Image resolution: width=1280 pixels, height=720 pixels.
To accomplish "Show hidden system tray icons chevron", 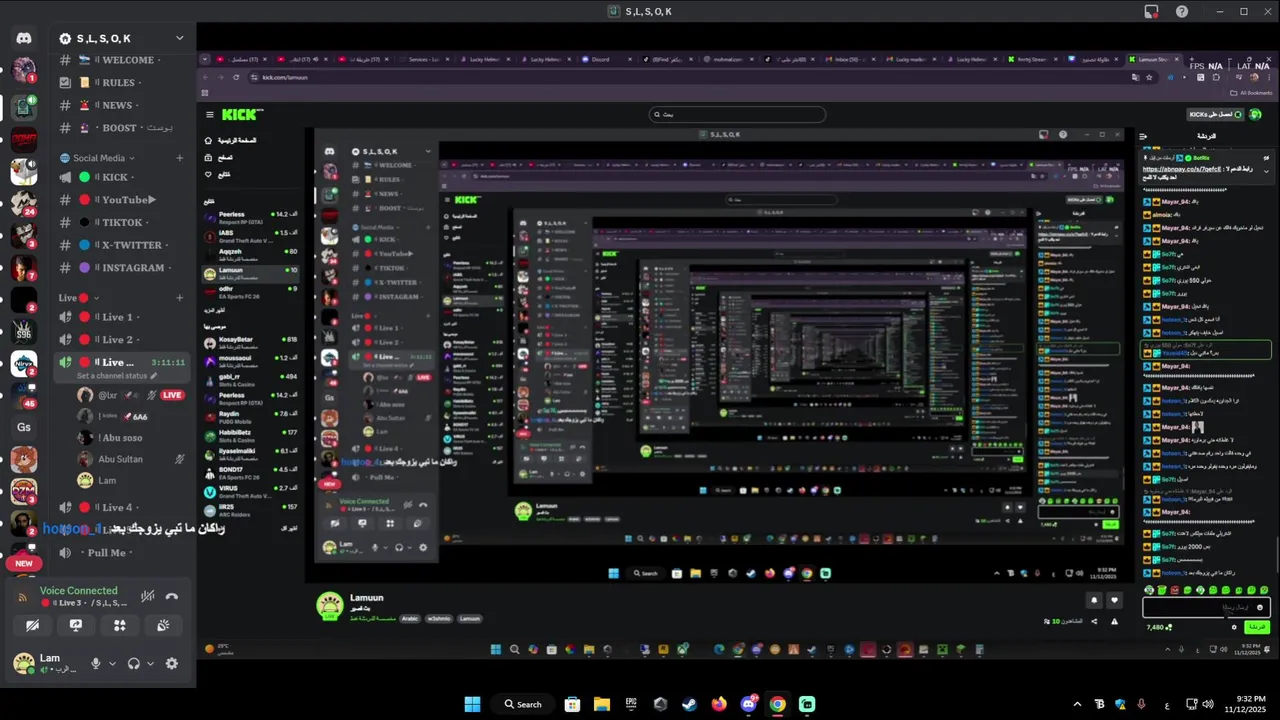I will (x=1077, y=704).
